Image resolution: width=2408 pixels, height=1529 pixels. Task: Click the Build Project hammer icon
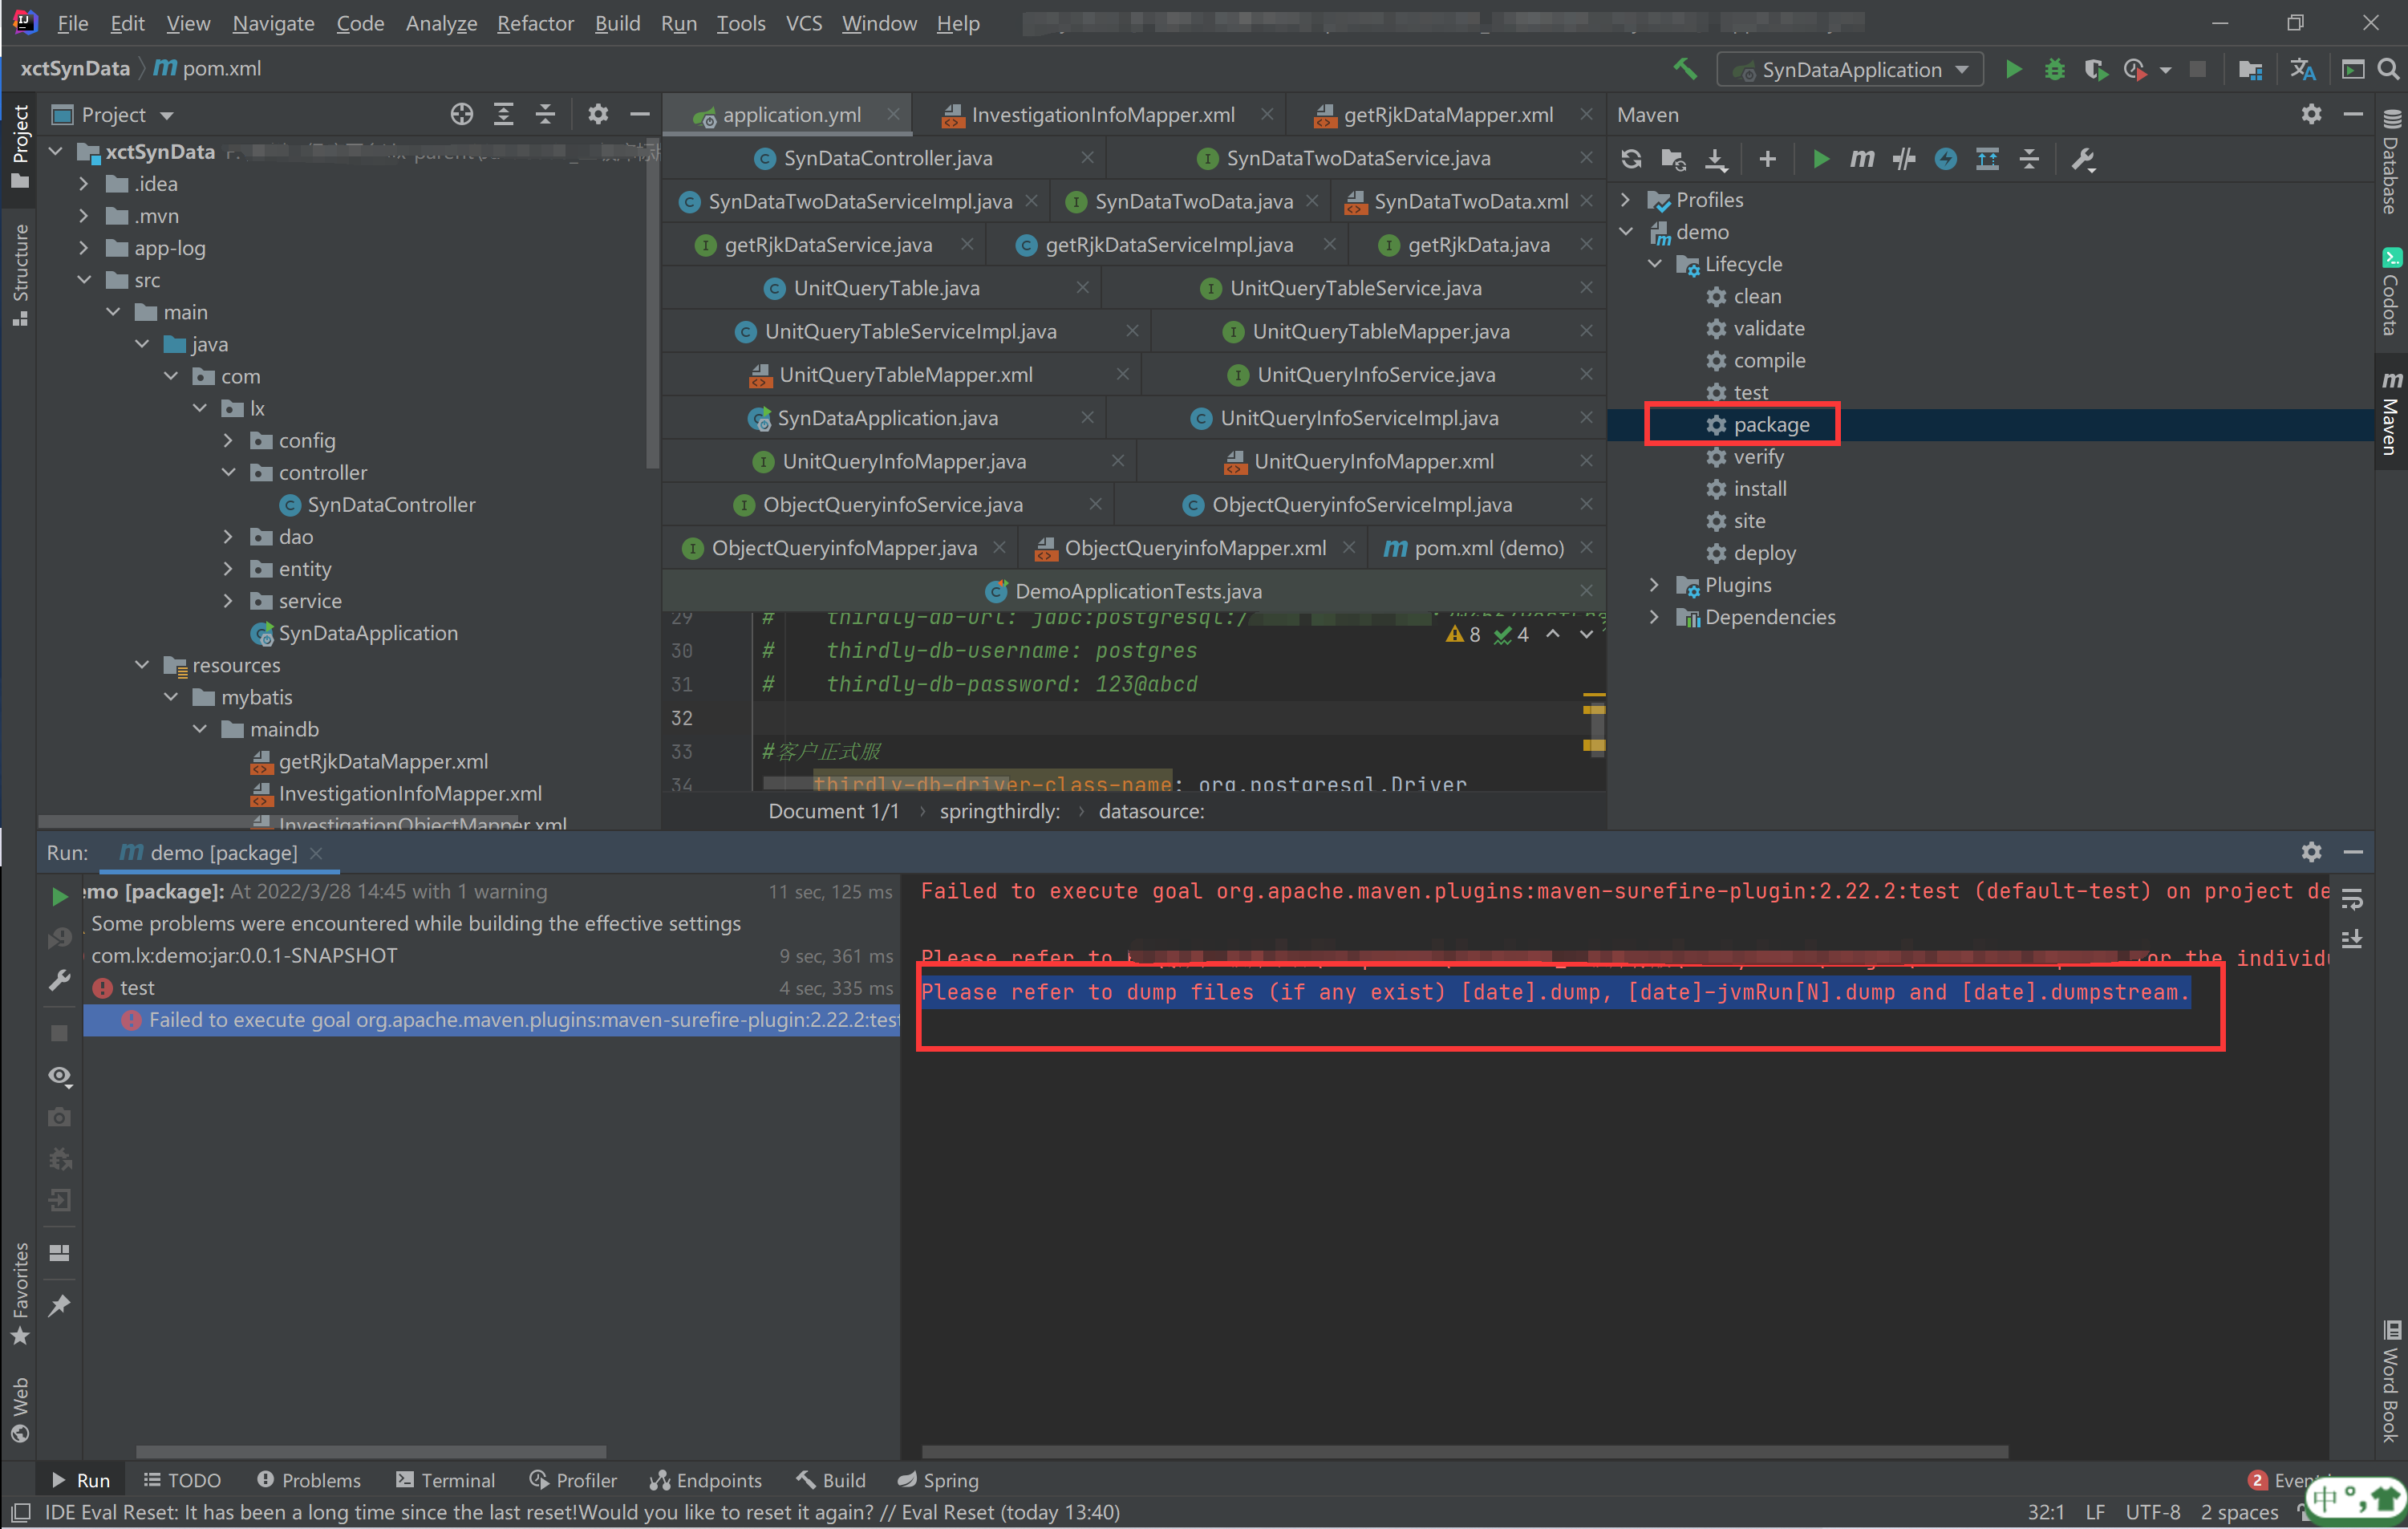pos(1685,69)
